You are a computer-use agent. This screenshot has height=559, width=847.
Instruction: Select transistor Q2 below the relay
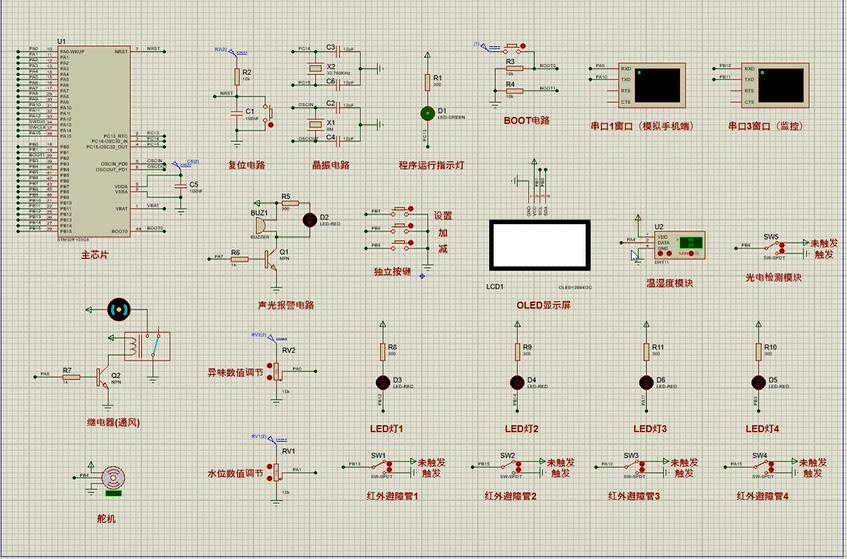click(x=103, y=378)
